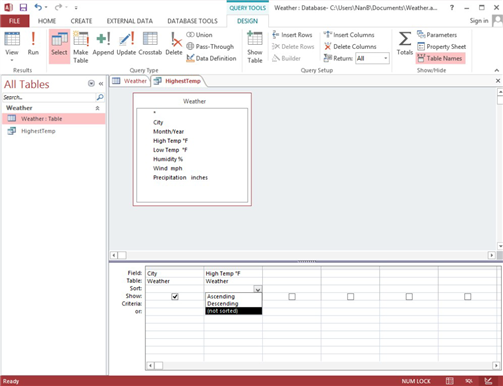Click the search magnifier in navigation pane
Screen dimensions: 503x386
(100, 97)
